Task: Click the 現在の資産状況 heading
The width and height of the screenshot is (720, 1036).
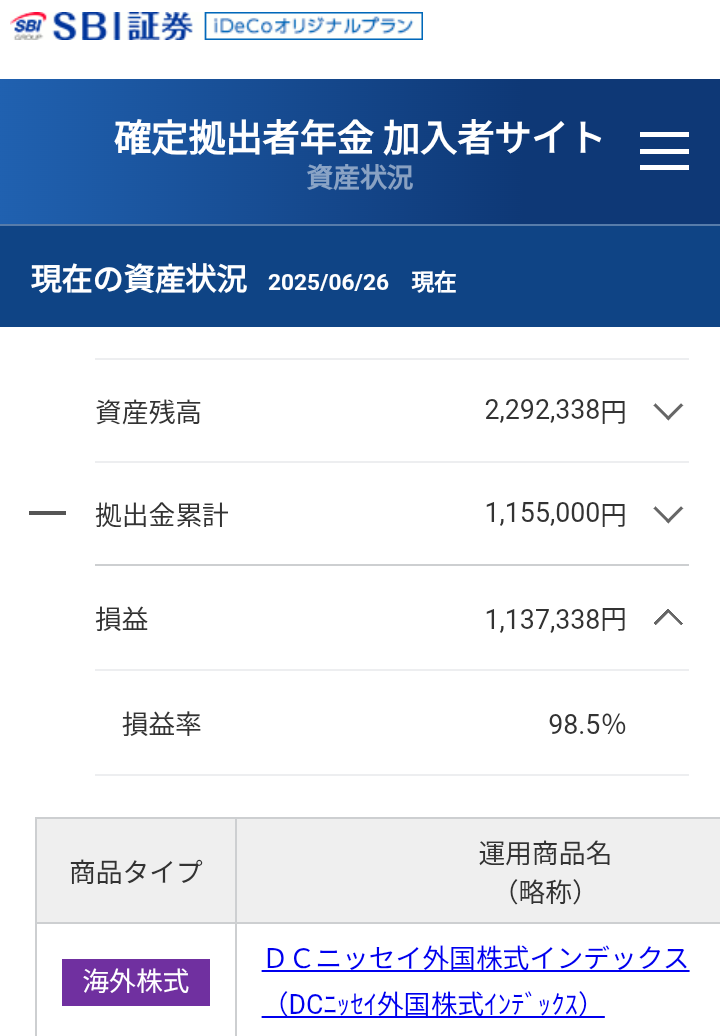Action: (139, 280)
